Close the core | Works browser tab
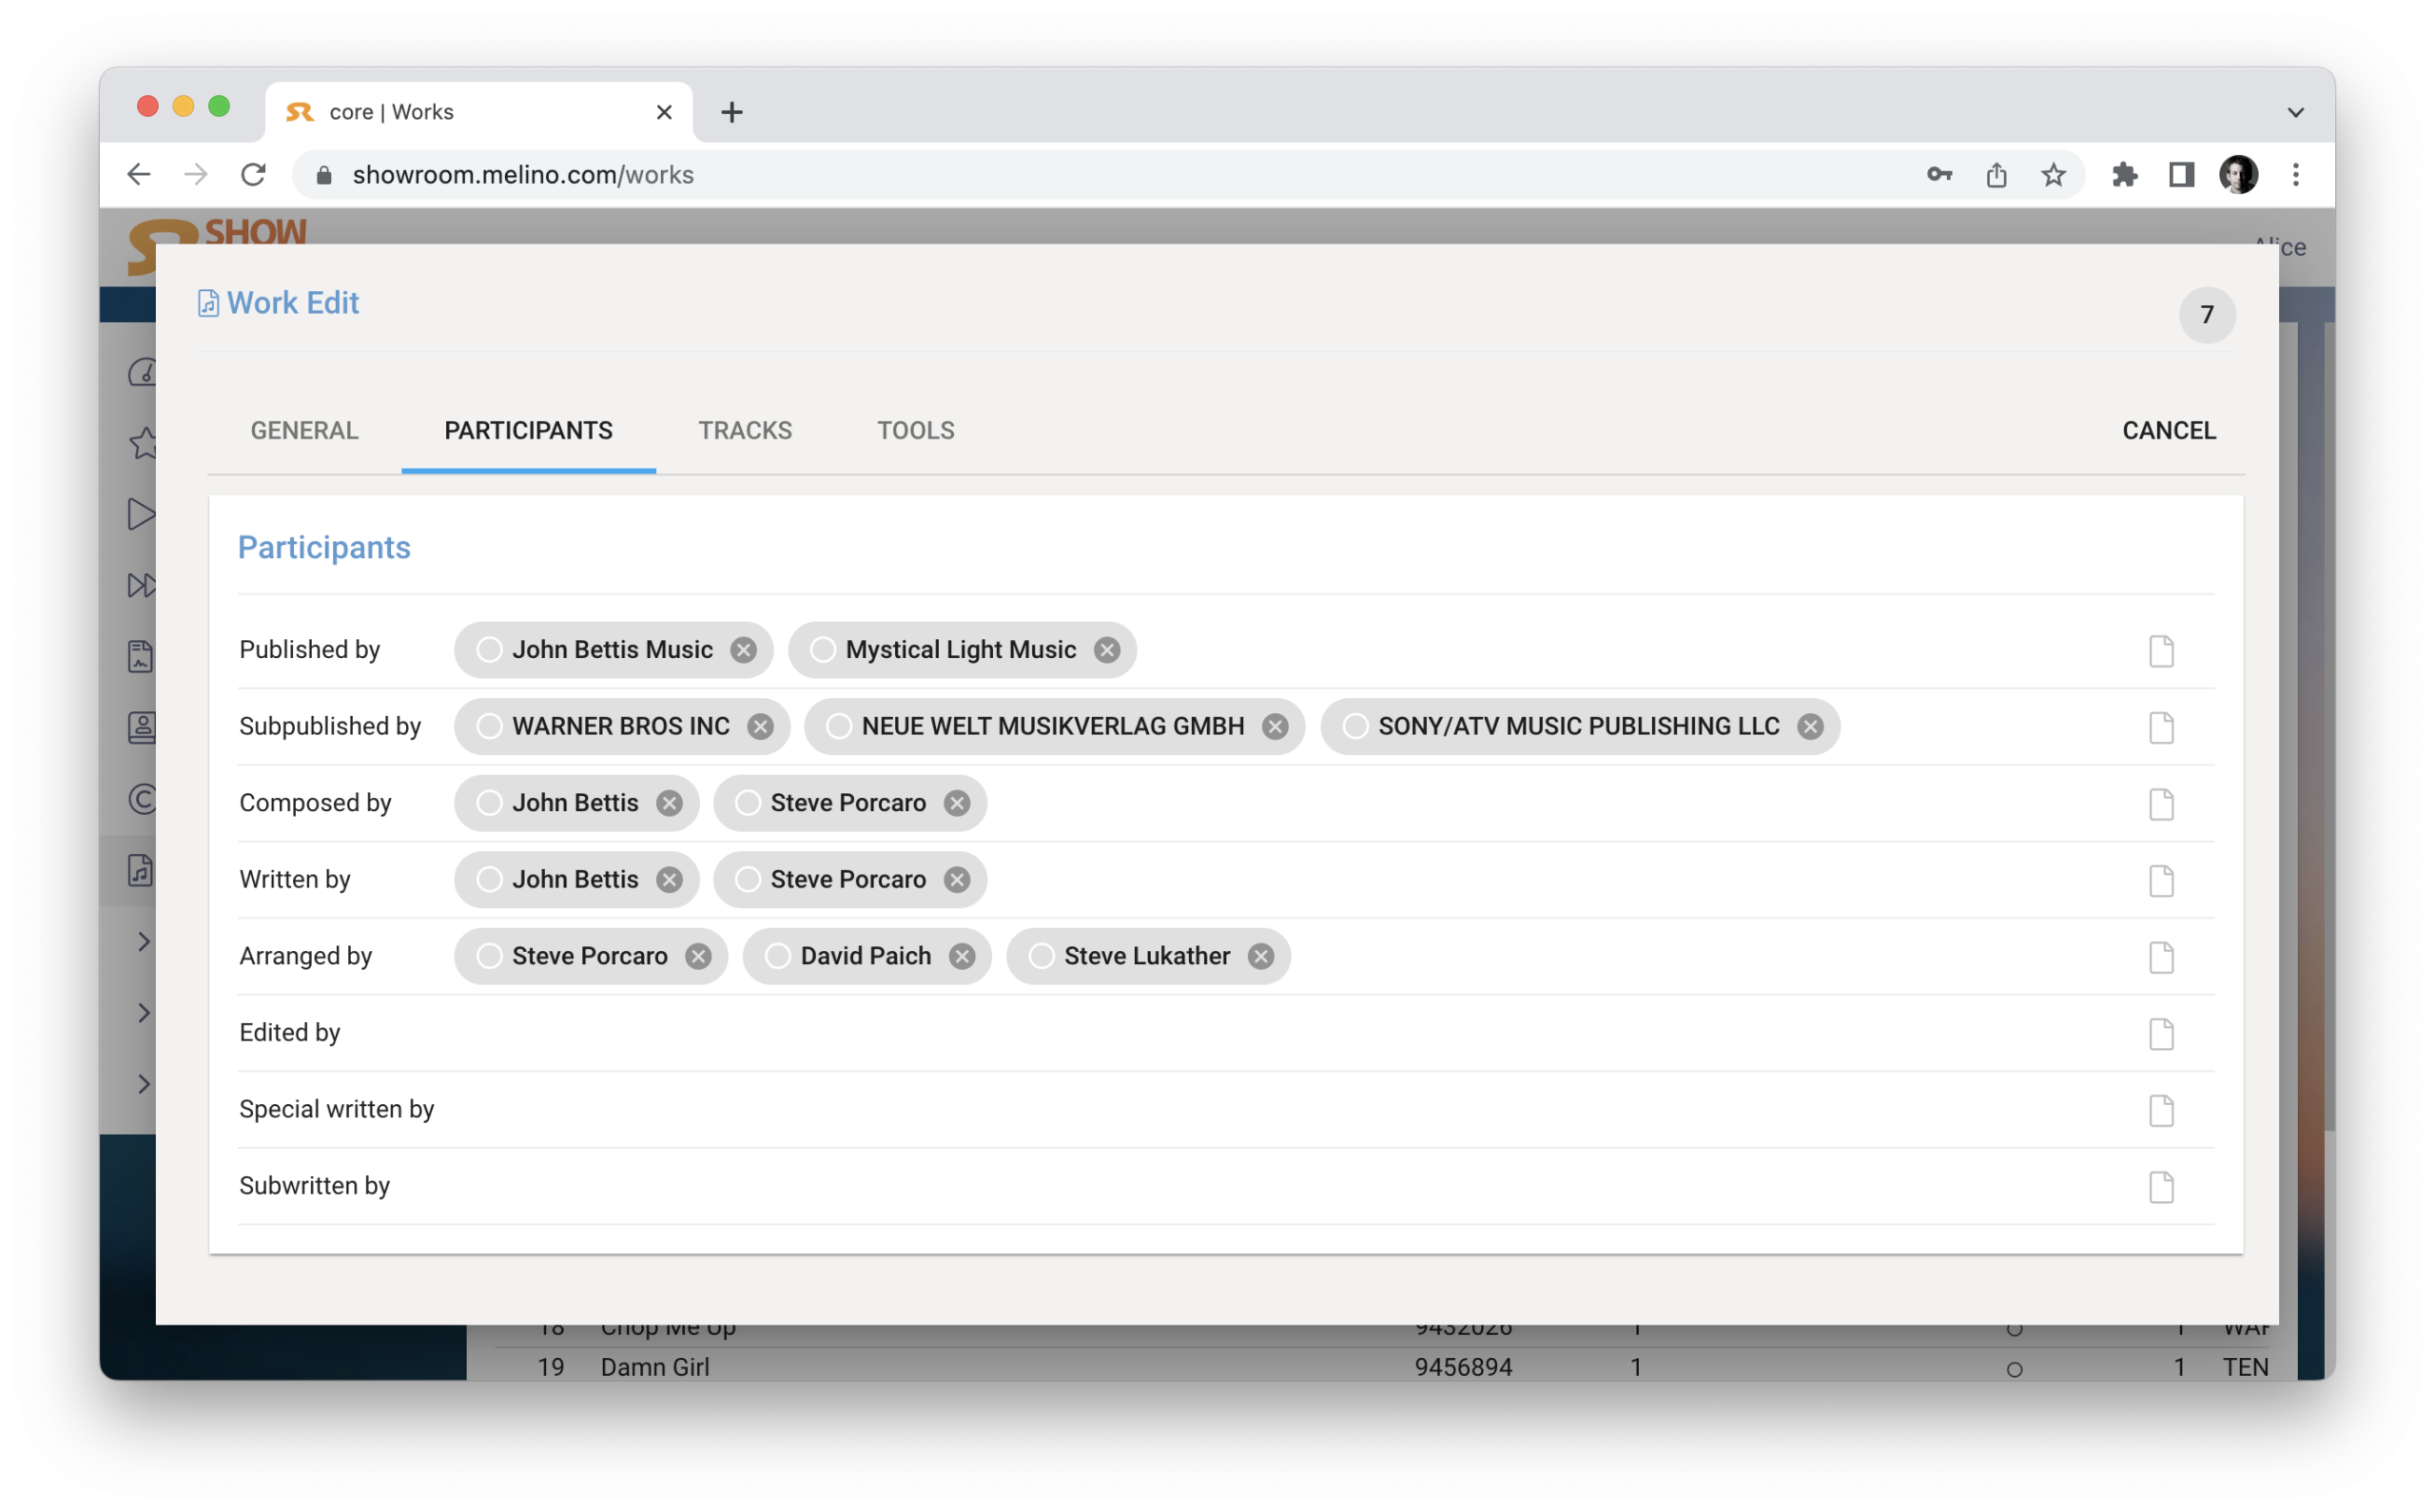2435x1512 pixels. click(x=664, y=112)
